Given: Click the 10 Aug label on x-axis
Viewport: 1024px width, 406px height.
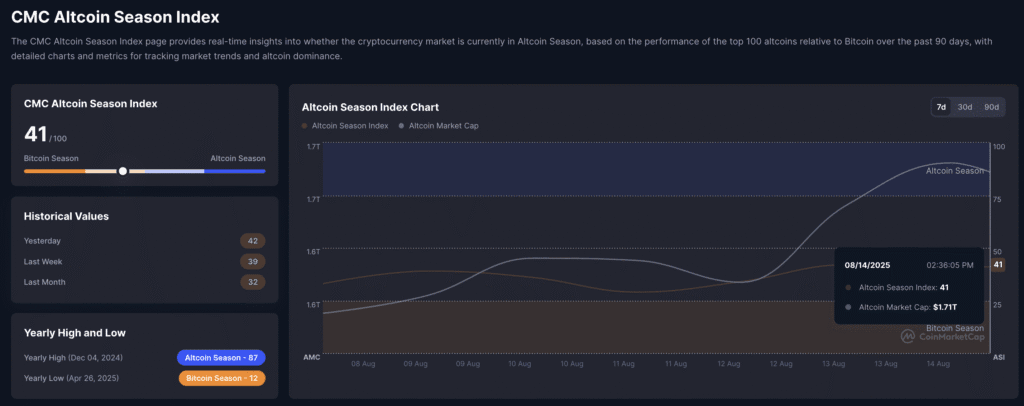Looking at the screenshot, I should pyautogui.click(x=519, y=365).
